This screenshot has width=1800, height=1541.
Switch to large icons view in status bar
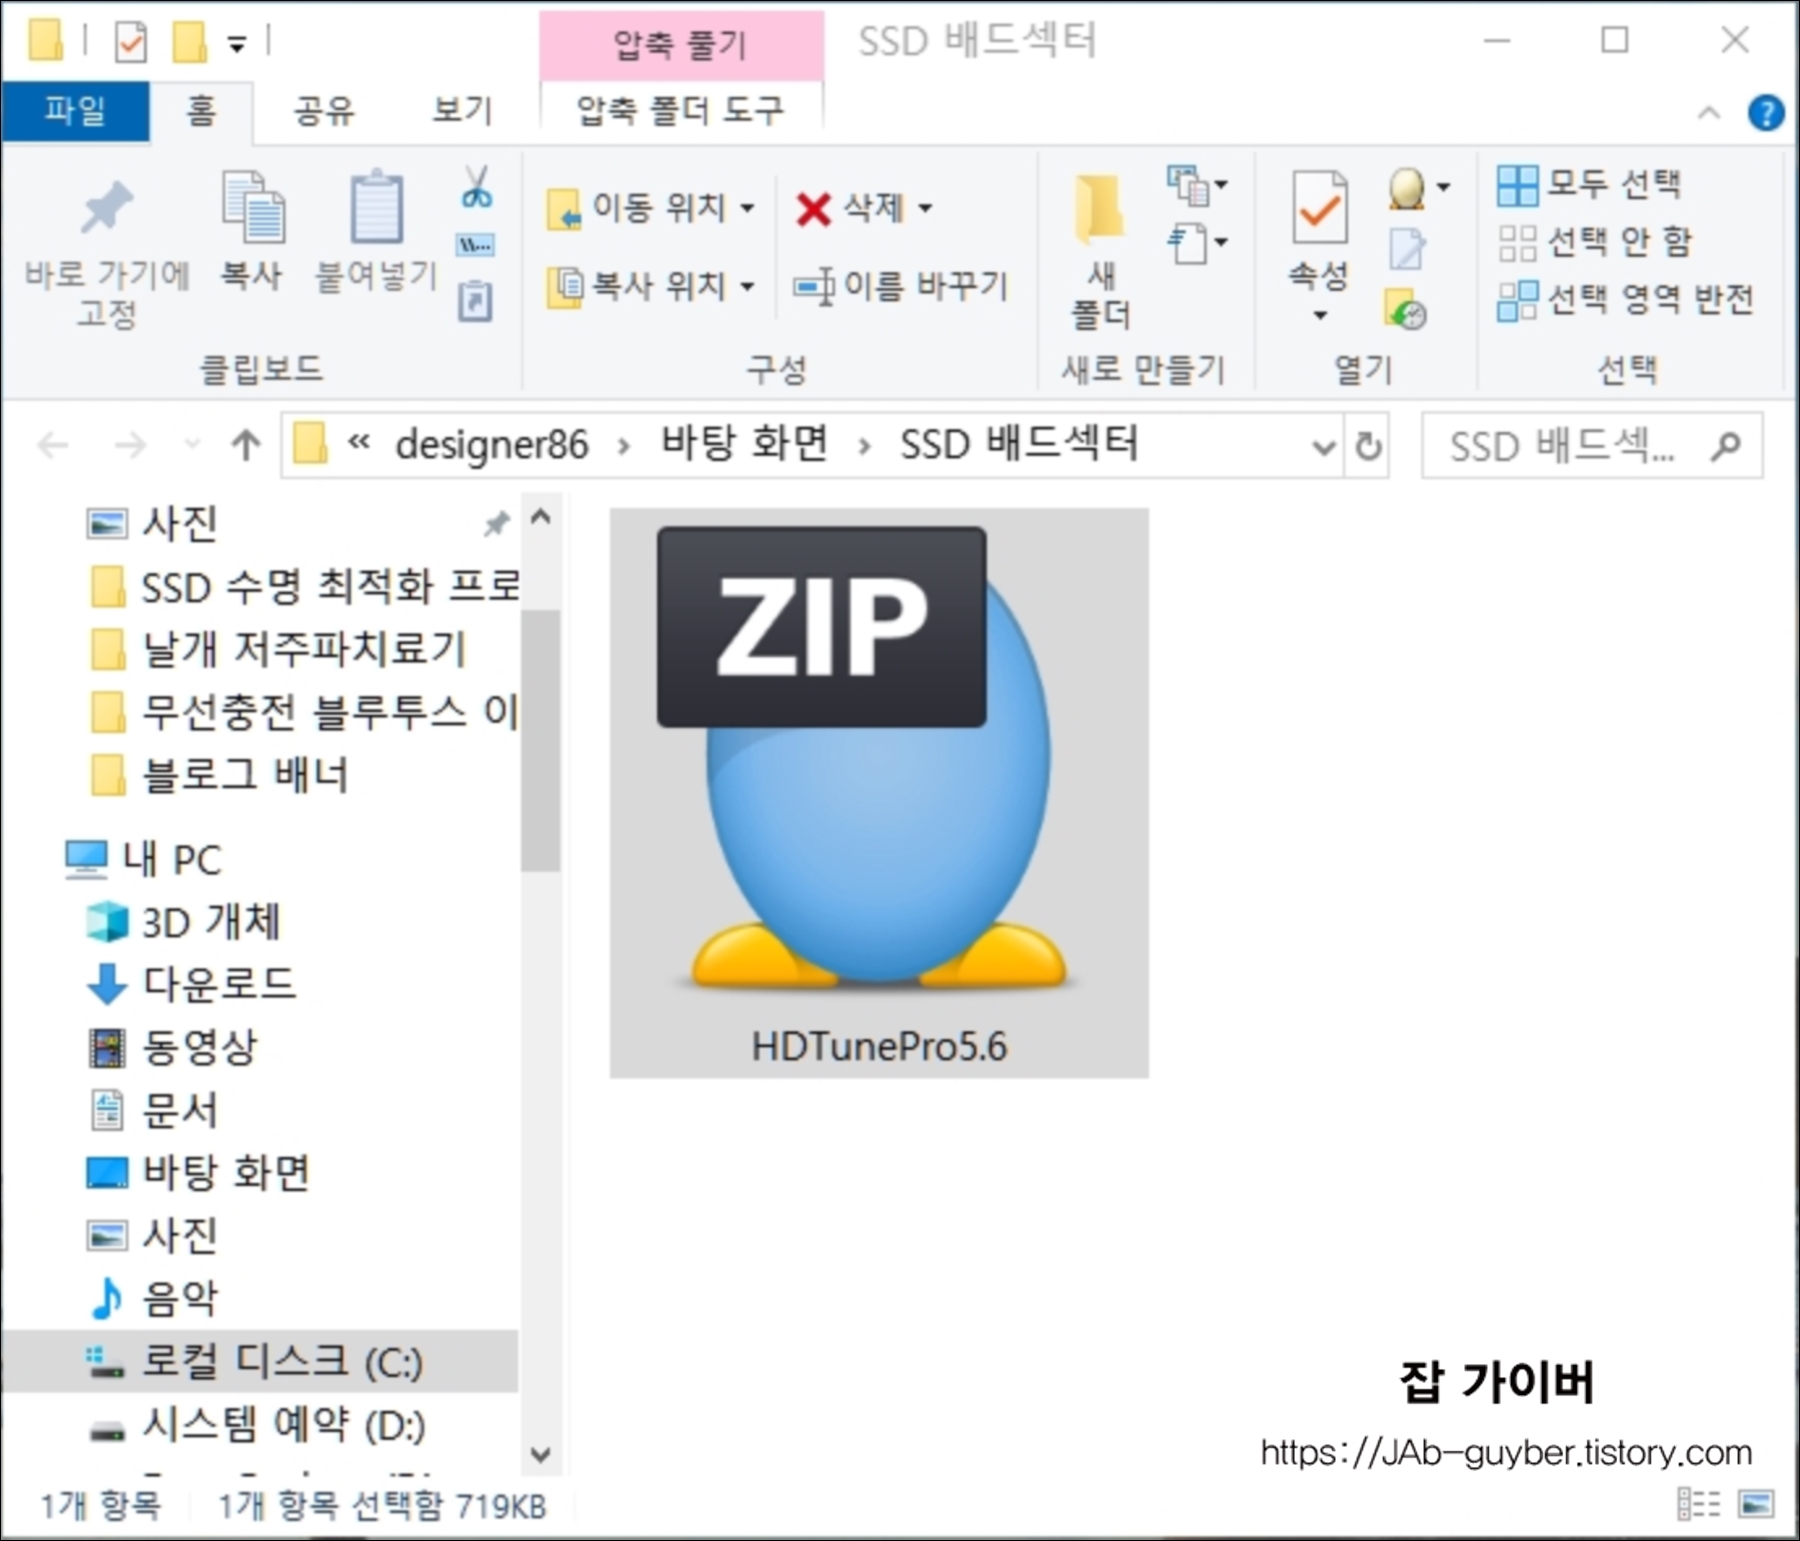(1756, 1503)
